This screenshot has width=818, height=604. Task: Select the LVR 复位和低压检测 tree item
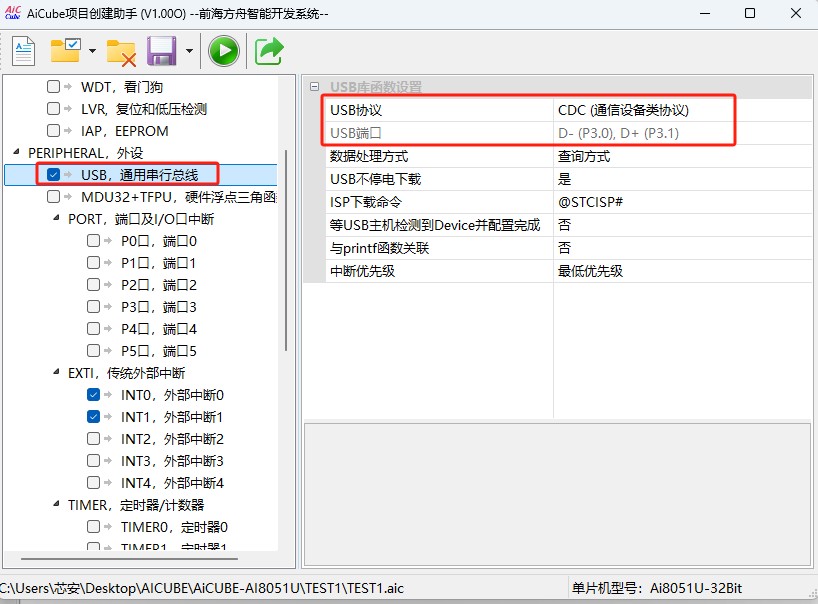point(144,108)
